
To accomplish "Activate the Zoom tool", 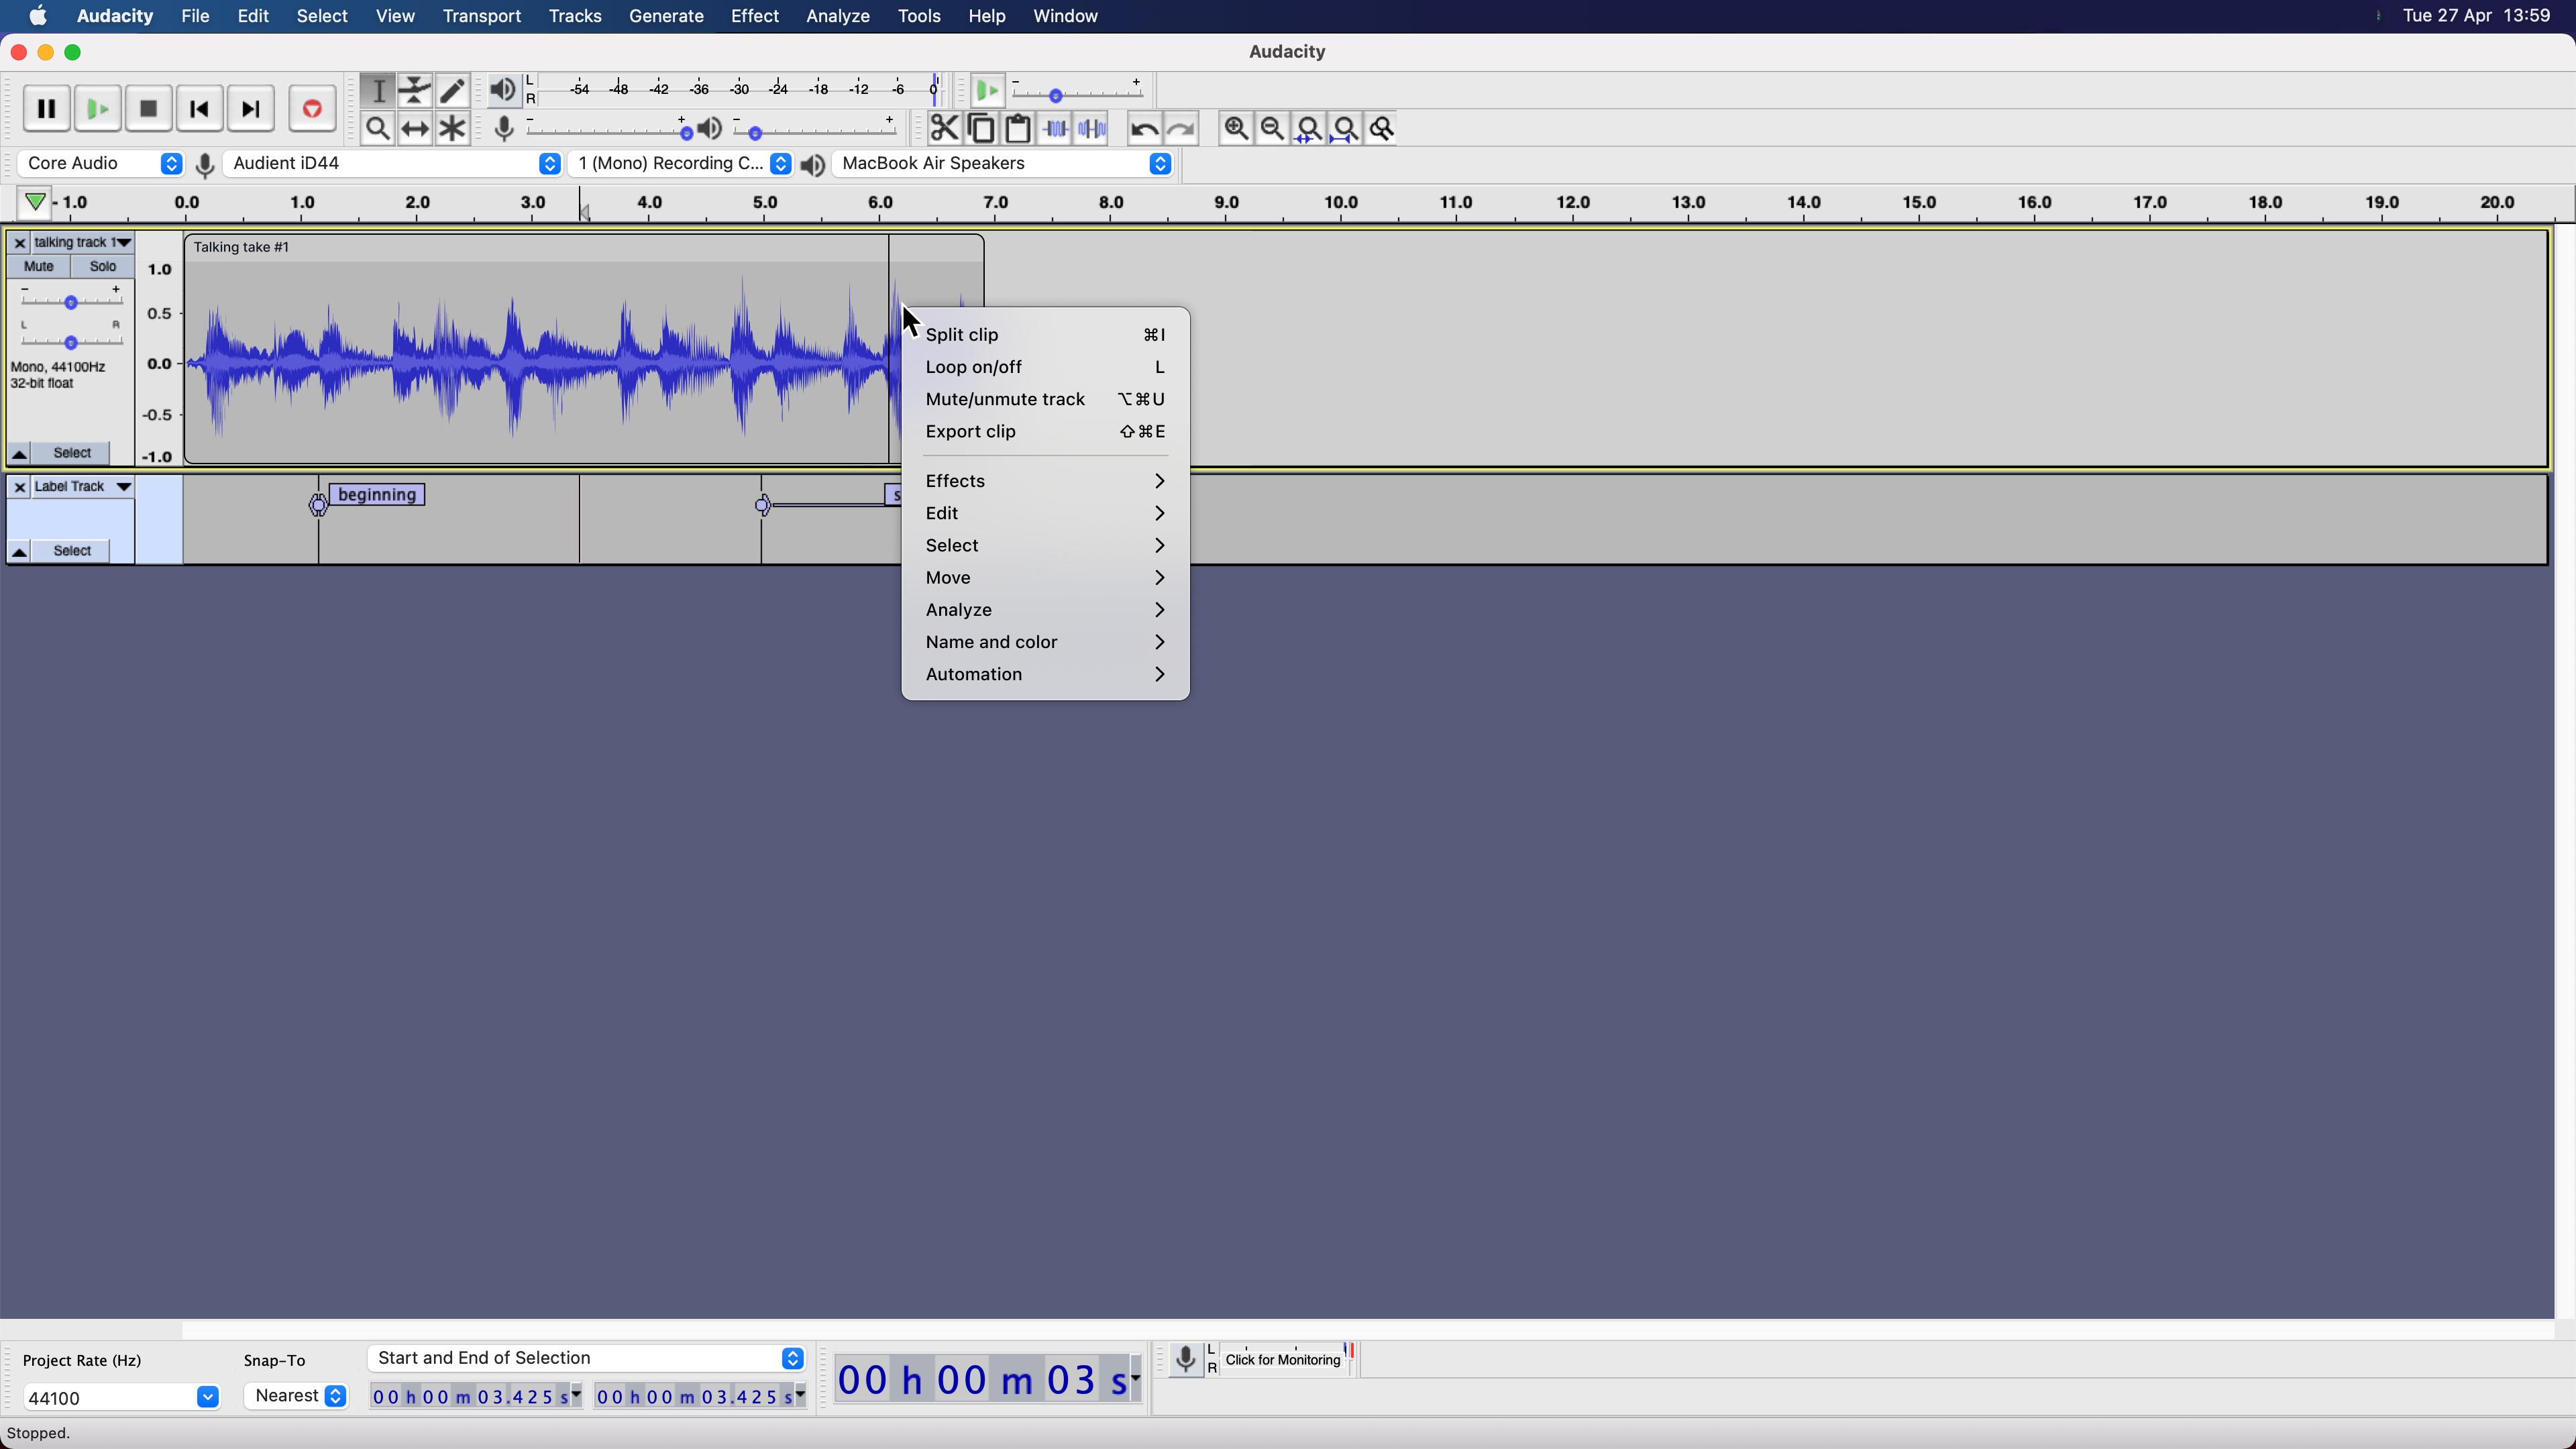I will [x=378, y=128].
